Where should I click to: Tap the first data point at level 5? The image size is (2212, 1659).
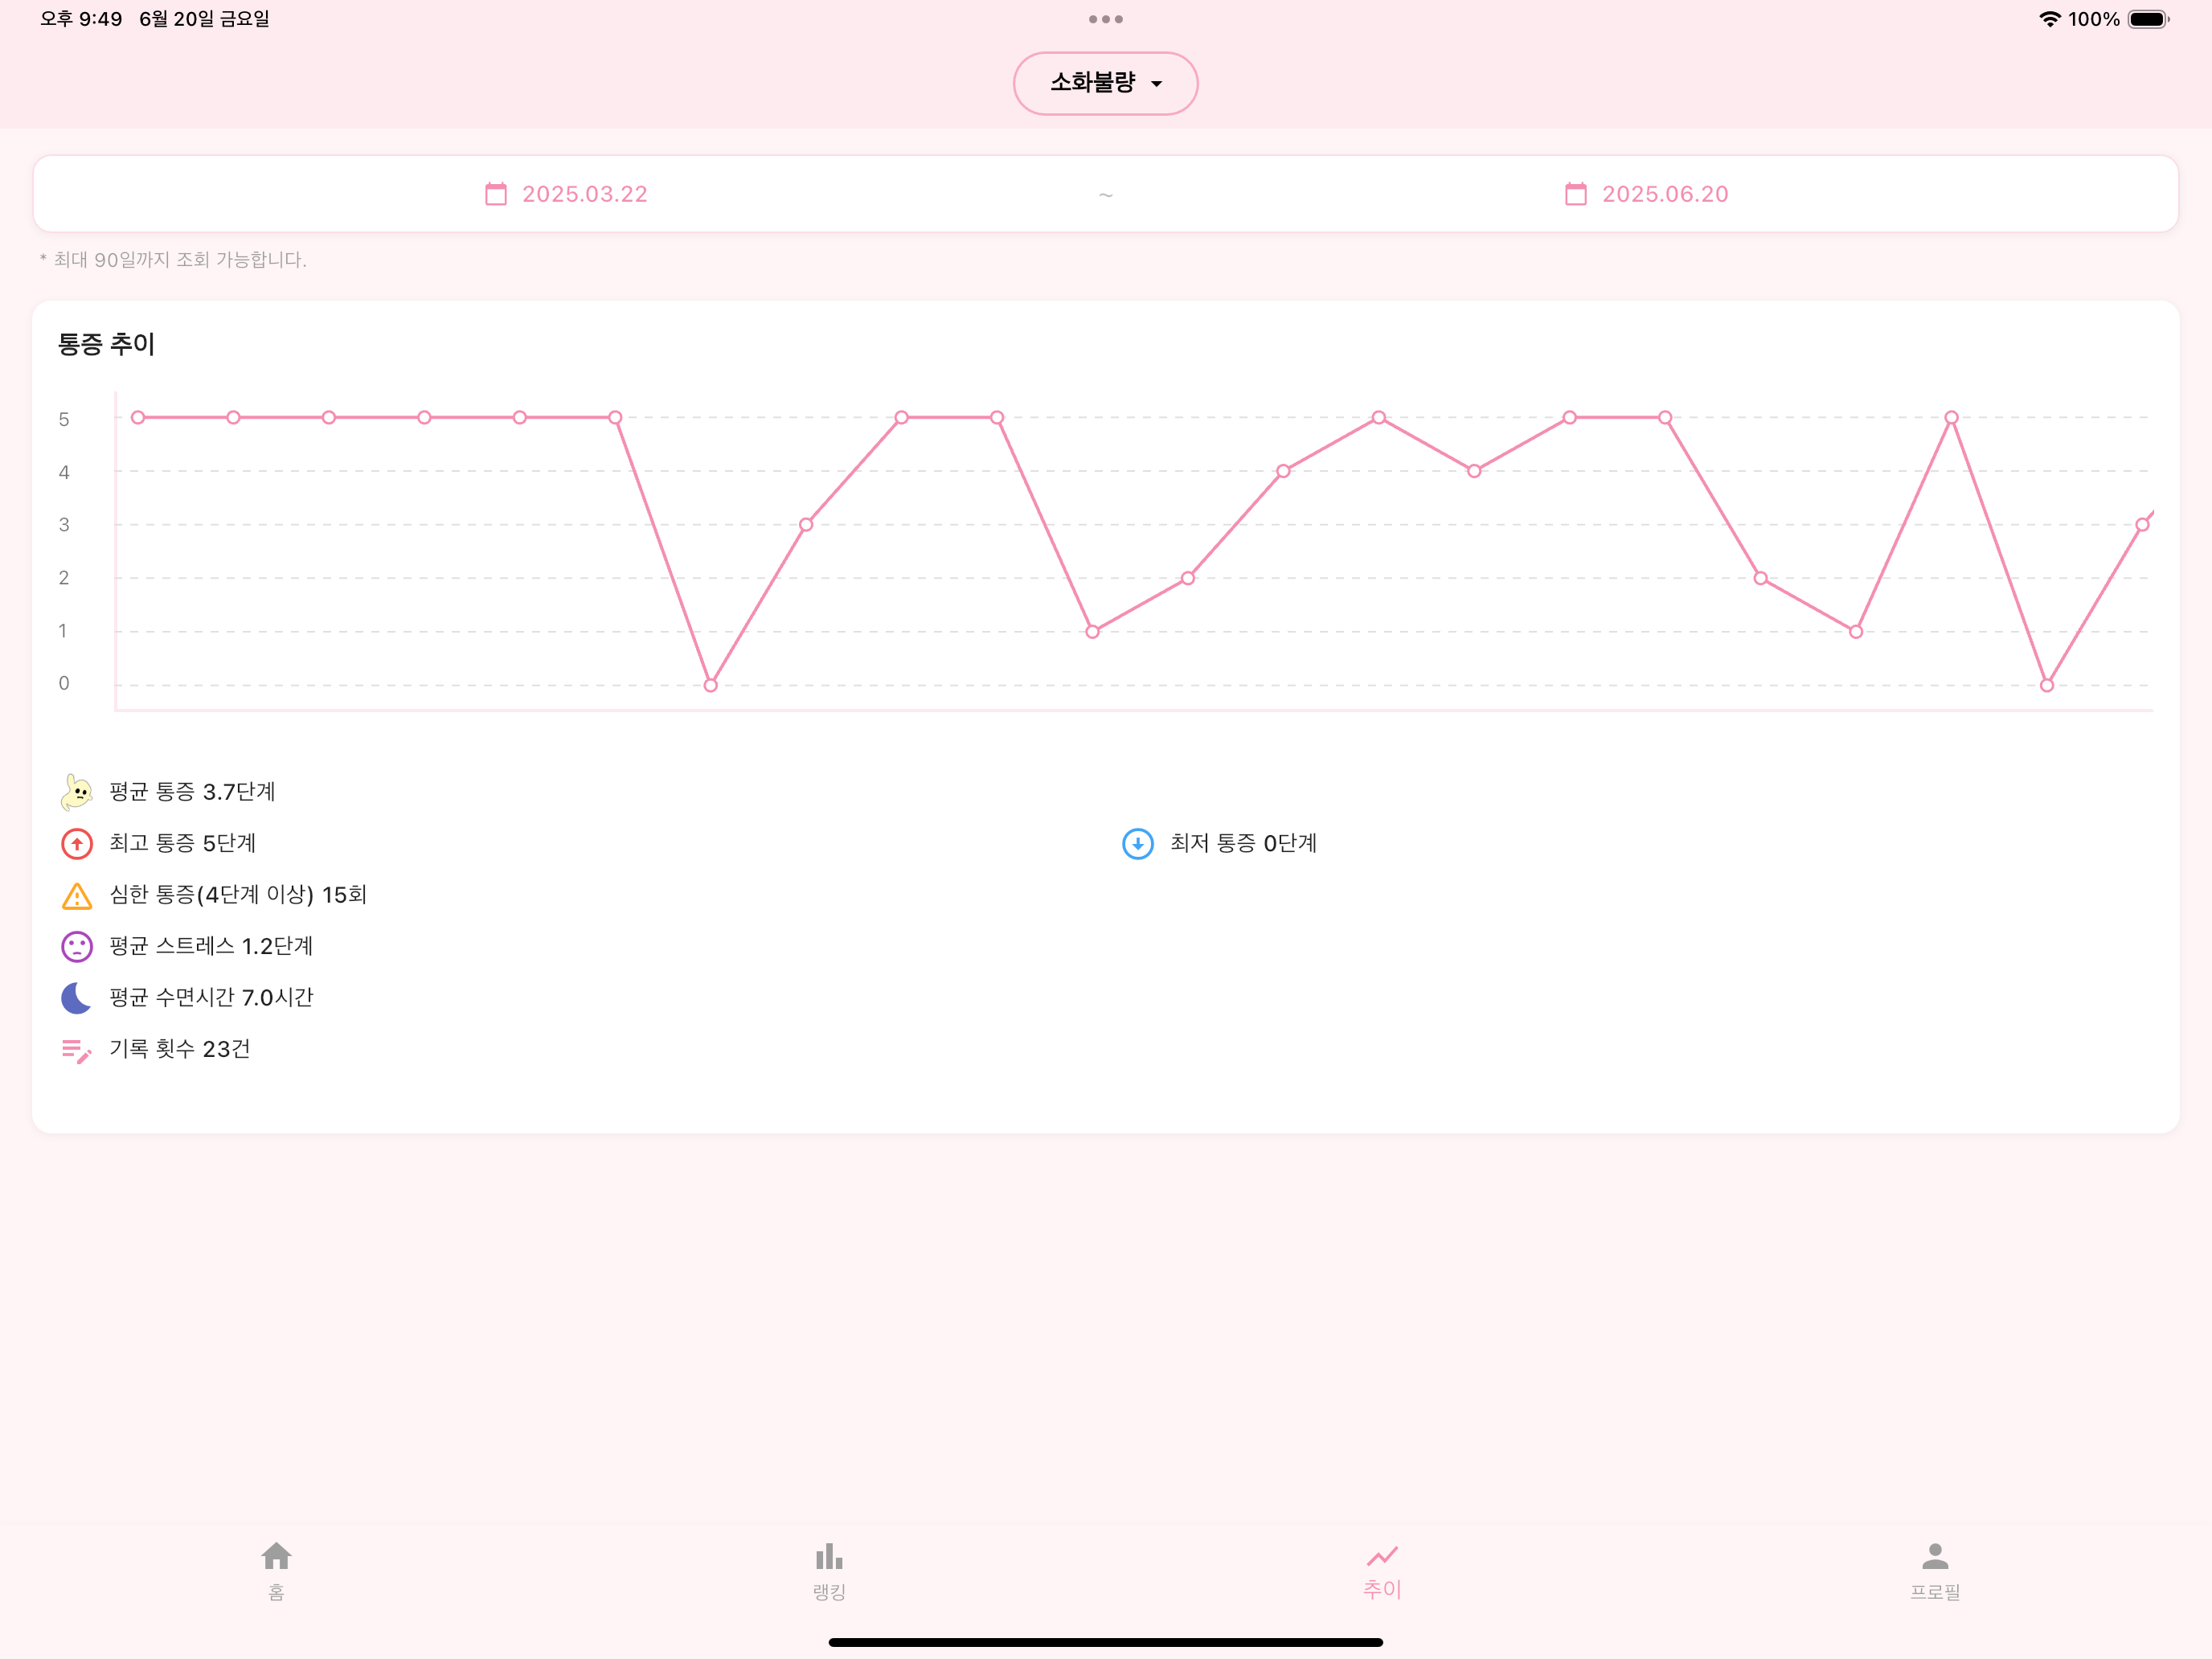tap(138, 417)
